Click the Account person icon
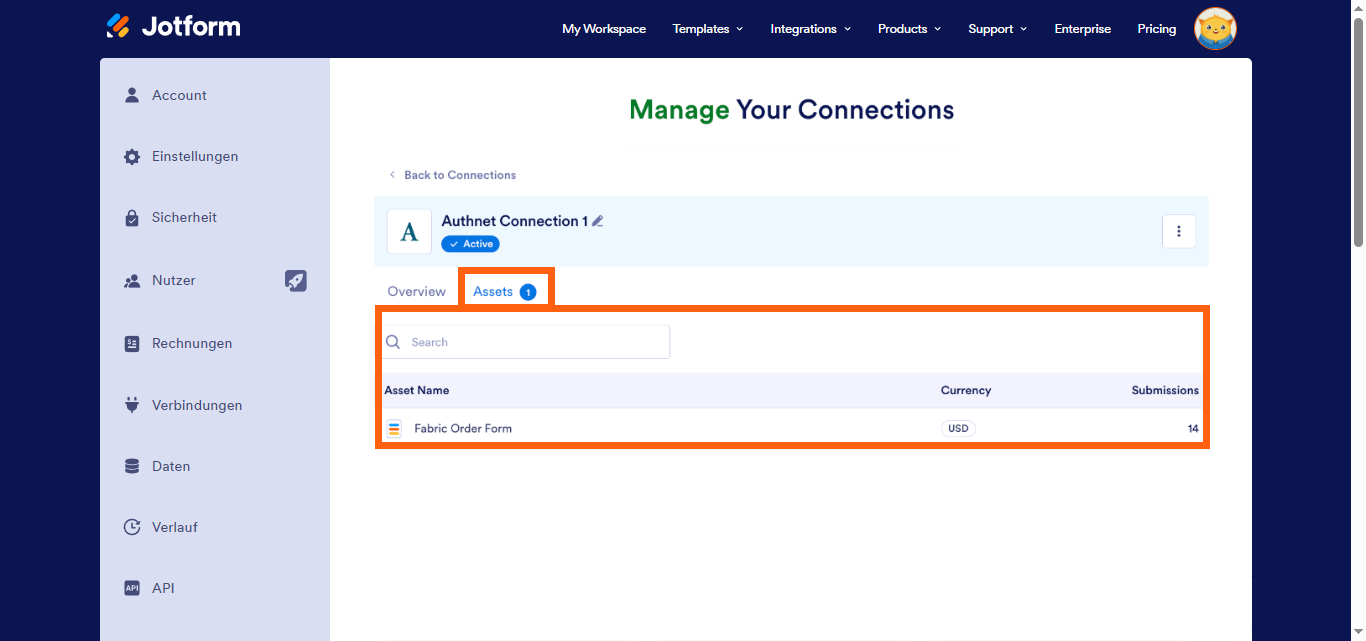The width and height of the screenshot is (1366, 641). pyautogui.click(x=132, y=95)
